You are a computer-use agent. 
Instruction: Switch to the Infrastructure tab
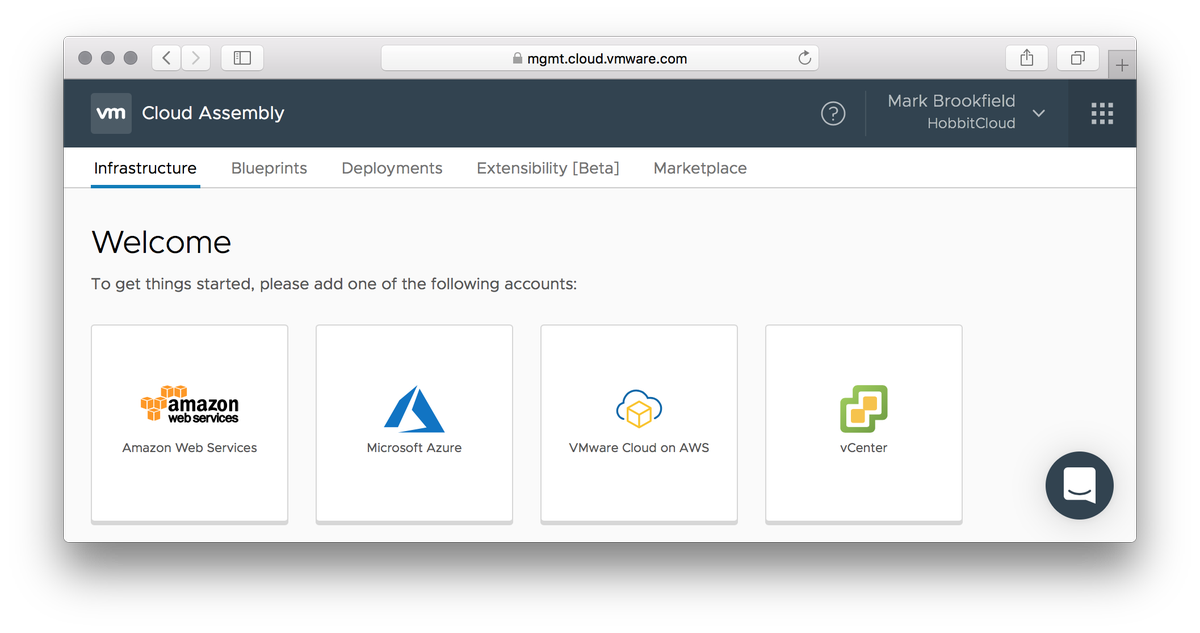click(x=145, y=168)
